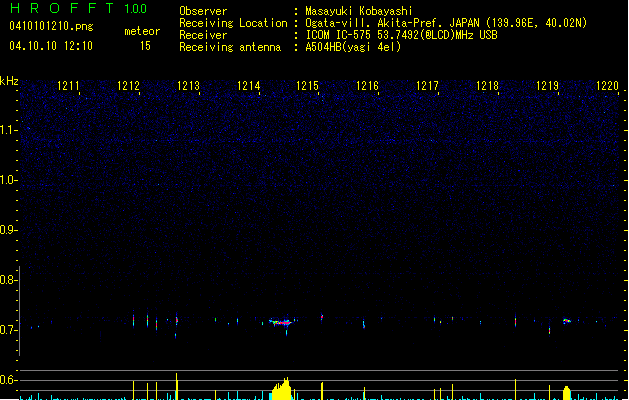
Task: Click the Ogata-vill. Akita-Pref. JAPAN location text
Action: pos(446,23)
